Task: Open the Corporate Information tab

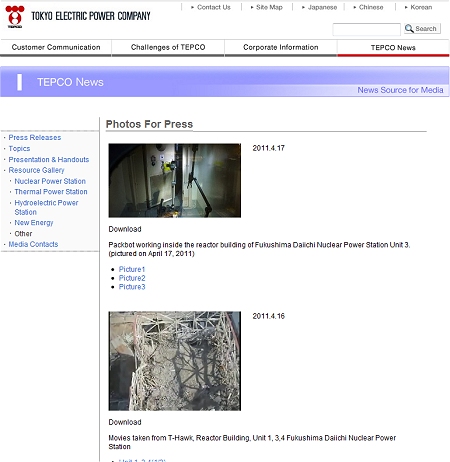Action: pos(281,47)
